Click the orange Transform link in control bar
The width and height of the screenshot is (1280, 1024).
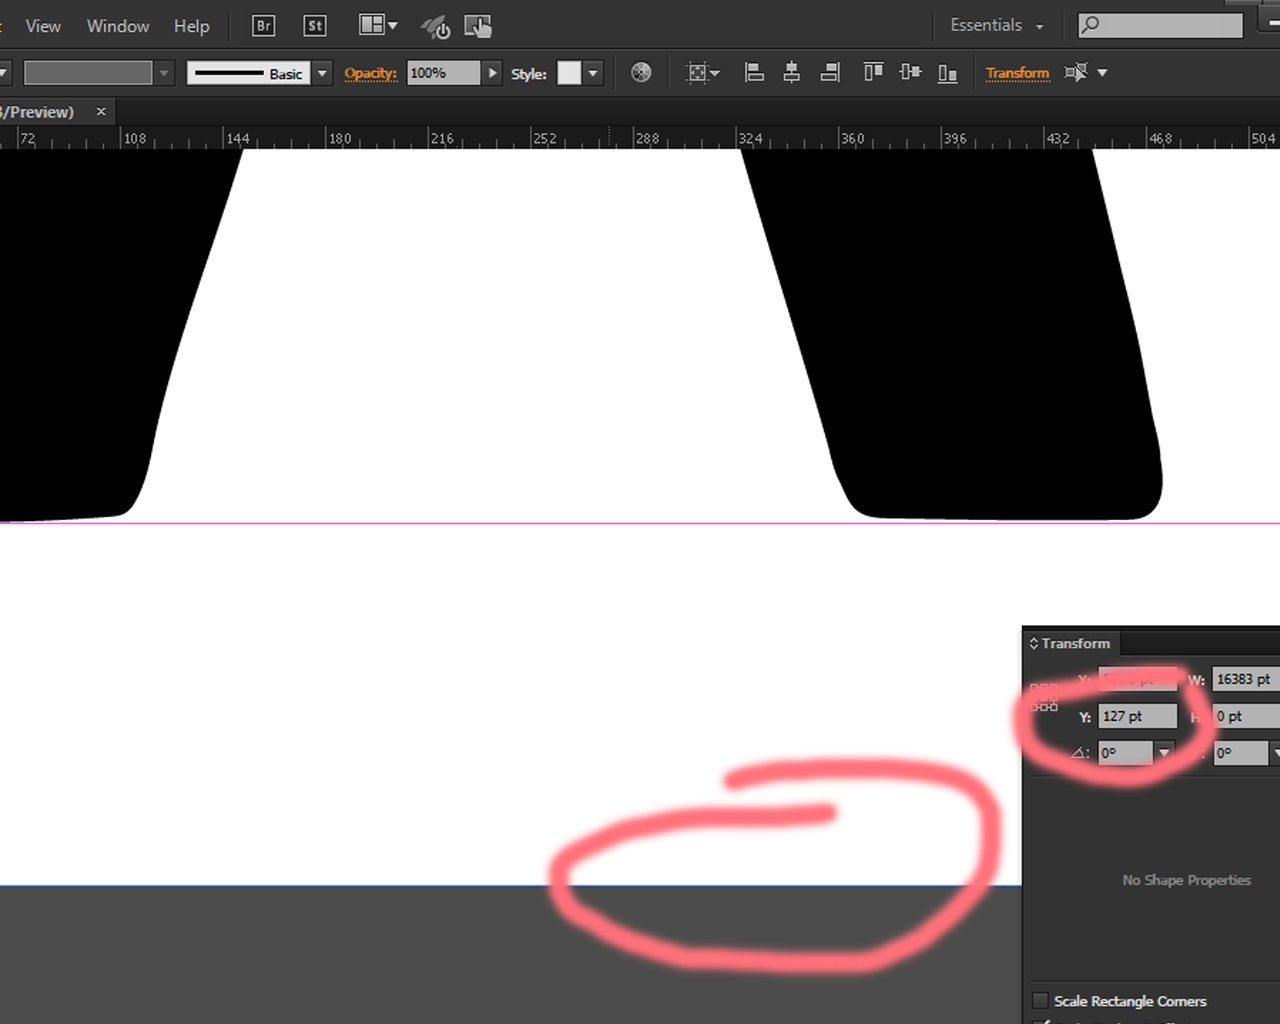(x=1018, y=72)
